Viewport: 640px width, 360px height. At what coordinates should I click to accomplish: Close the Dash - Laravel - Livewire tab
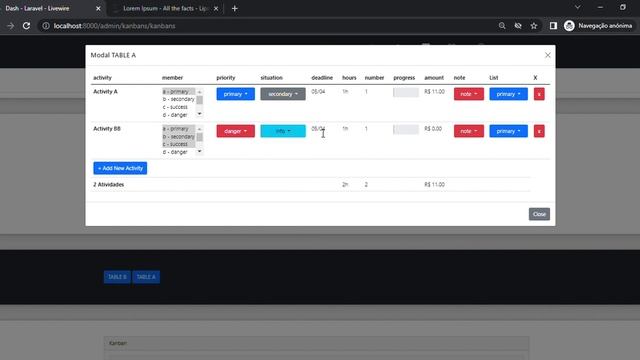point(98,8)
